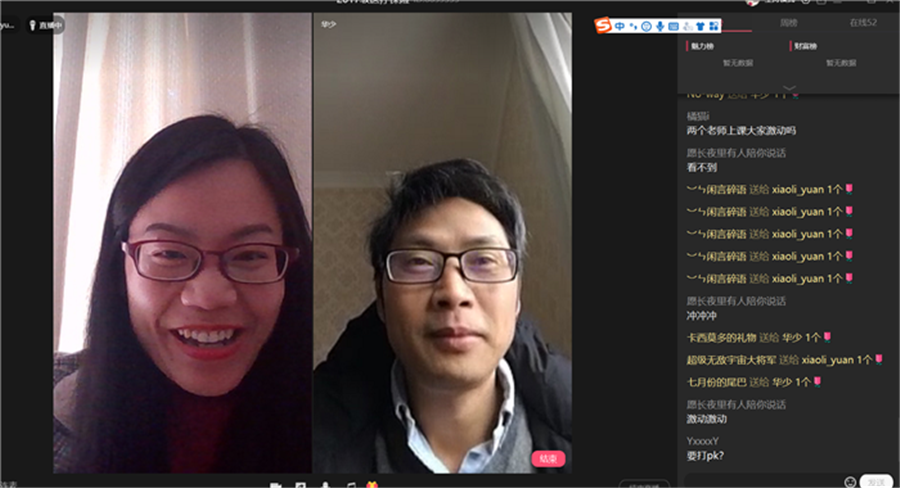This screenshot has width=900, height=488.
Task: Open Sogou soft keyboard icon
Action: pos(673,25)
